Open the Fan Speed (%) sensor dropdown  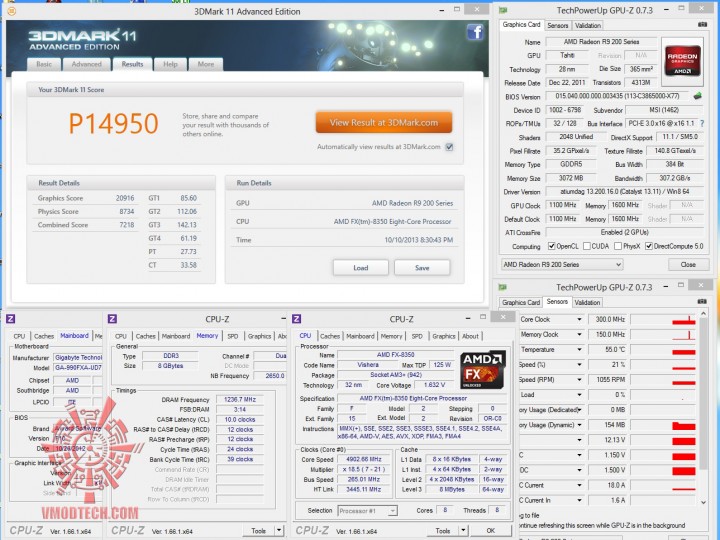[579, 365]
